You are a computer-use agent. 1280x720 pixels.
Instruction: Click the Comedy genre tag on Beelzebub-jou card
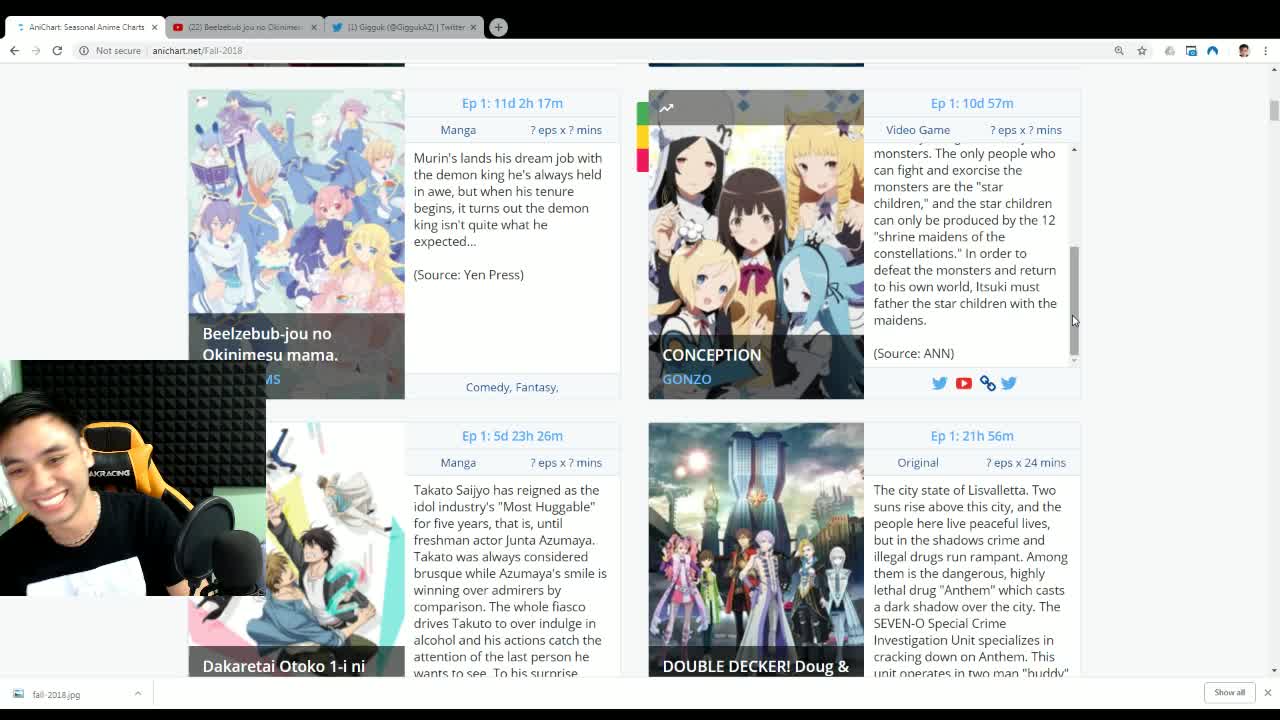(487, 387)
